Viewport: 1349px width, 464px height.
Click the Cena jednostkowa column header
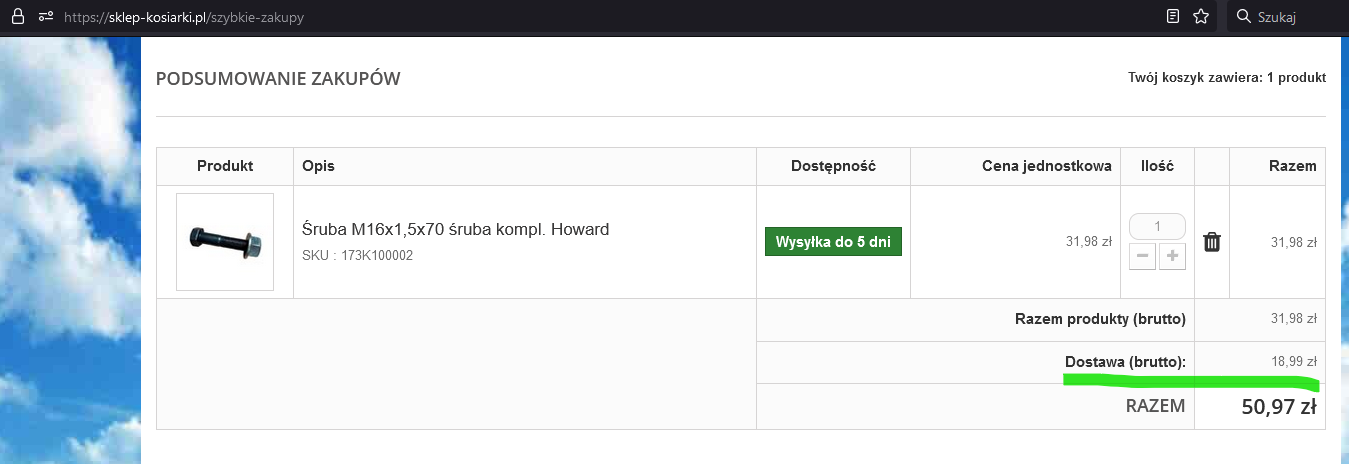[x=1046, y=166]
